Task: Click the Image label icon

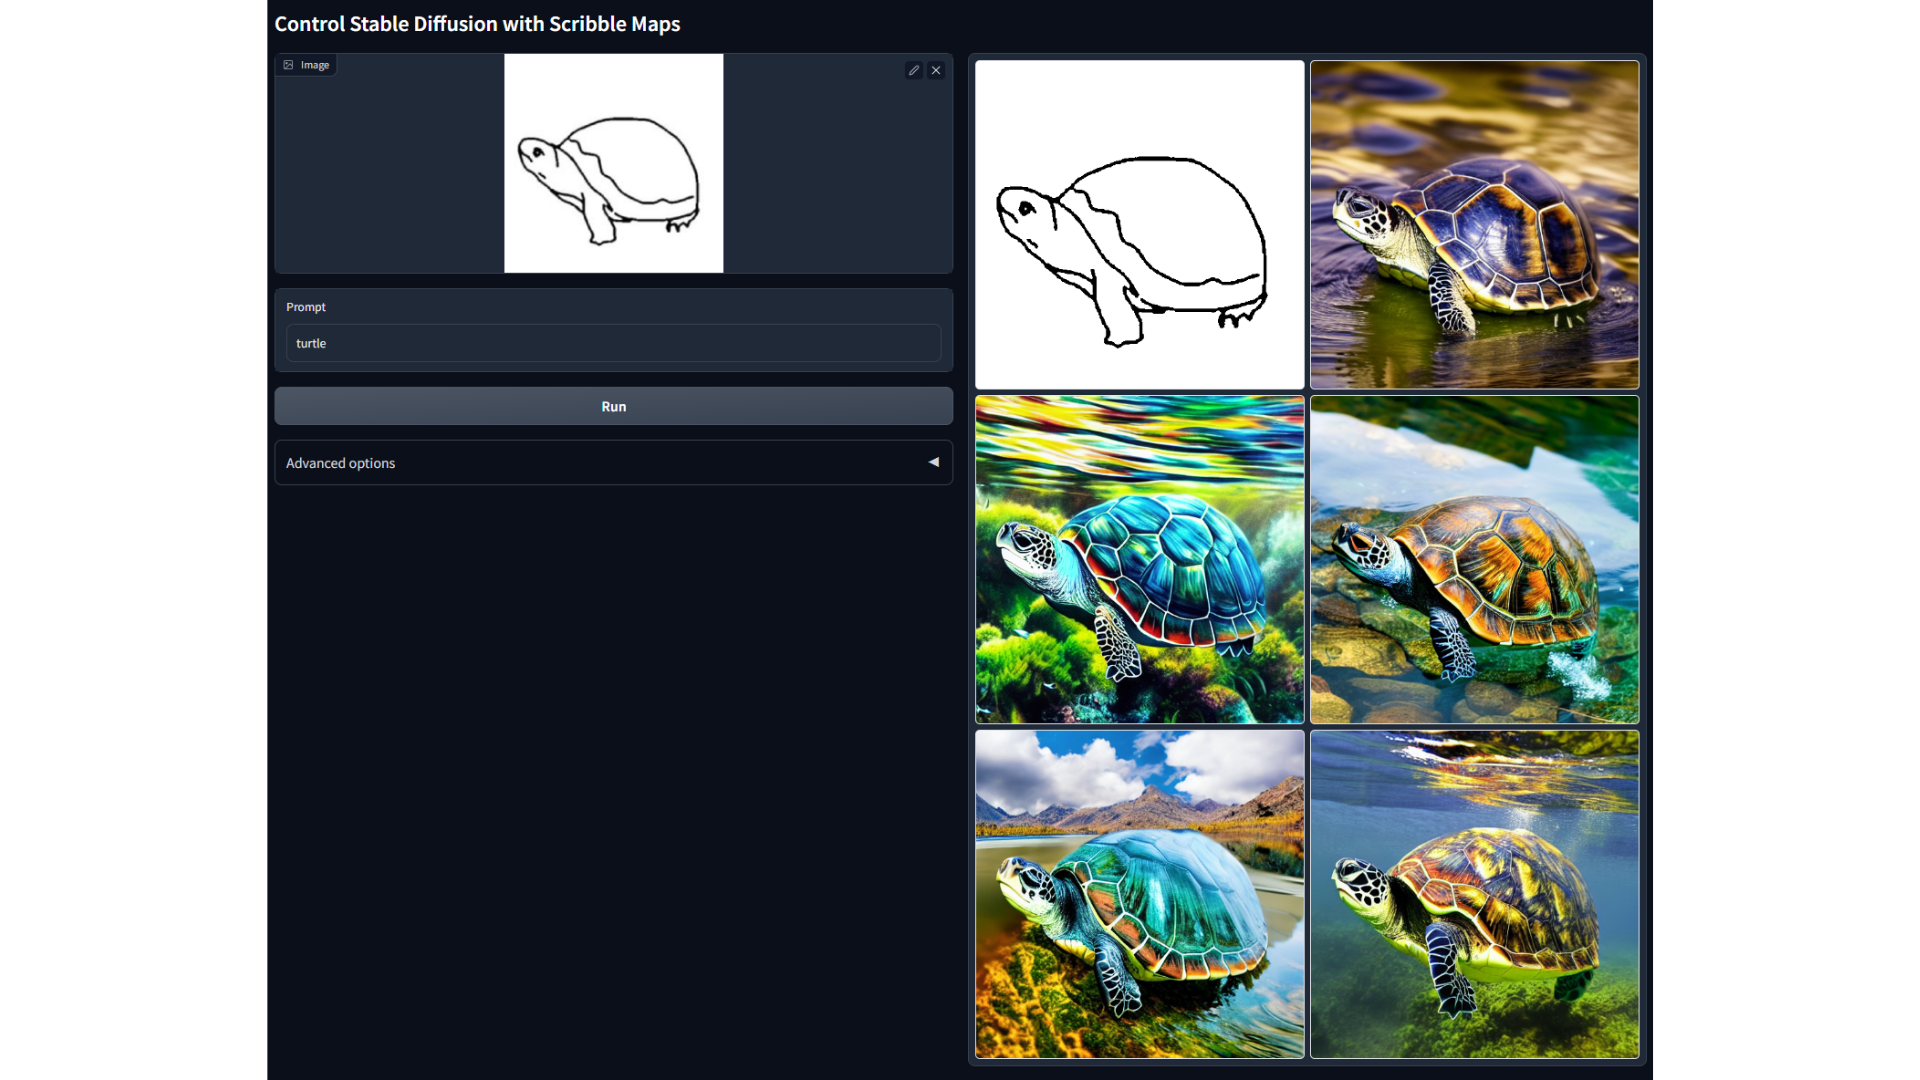Action: tap(289, 65)
